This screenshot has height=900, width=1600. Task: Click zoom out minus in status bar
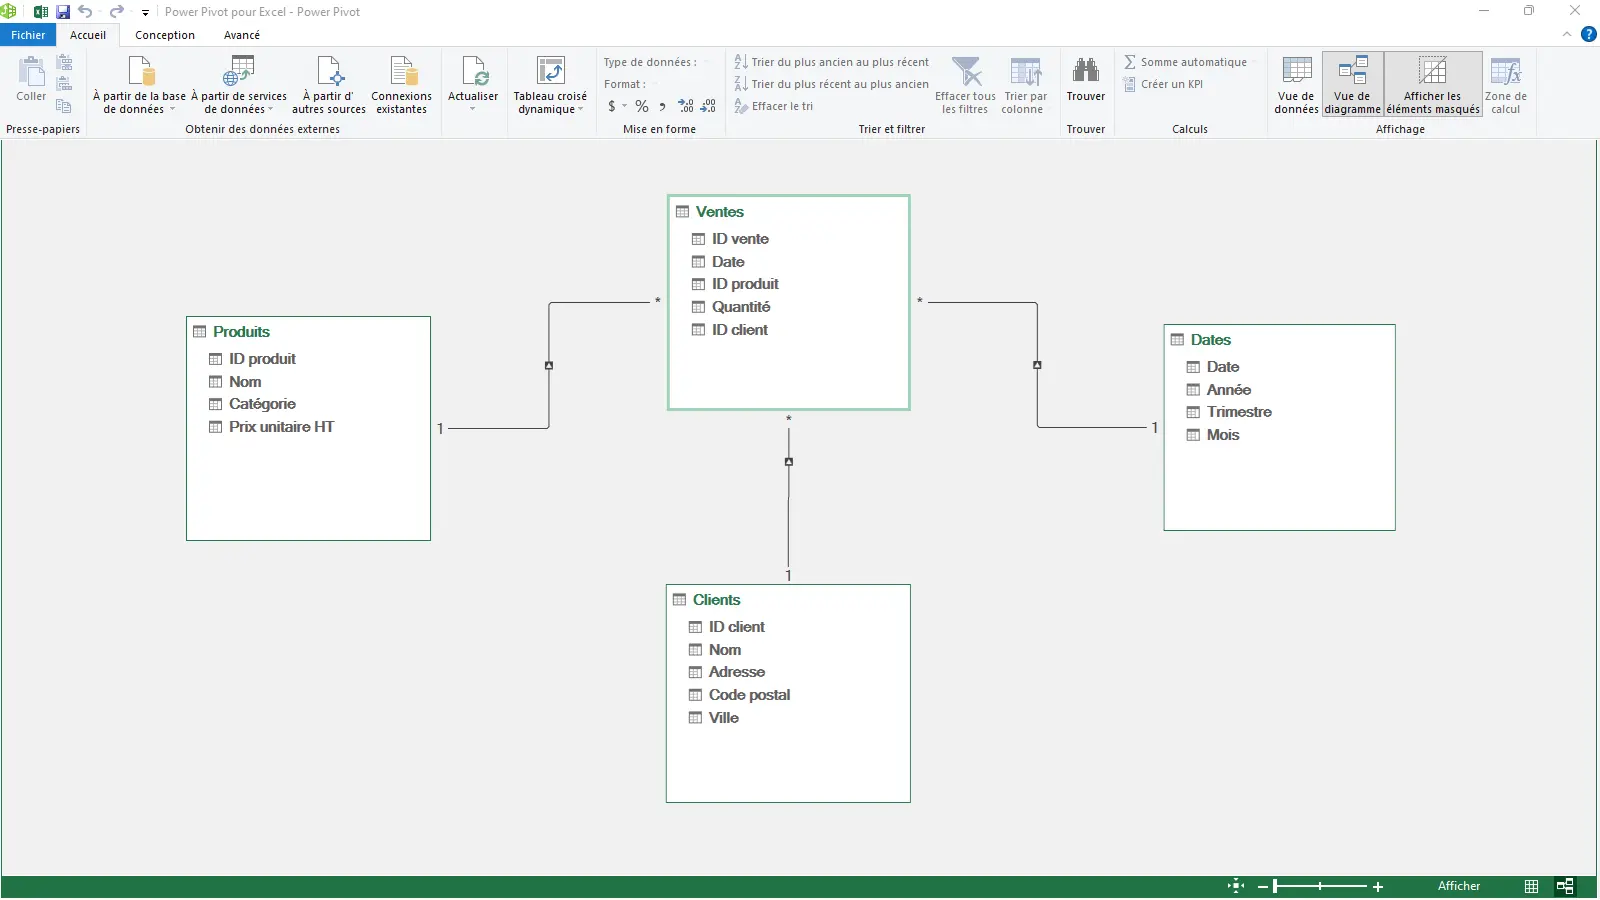coord(1262,887)
